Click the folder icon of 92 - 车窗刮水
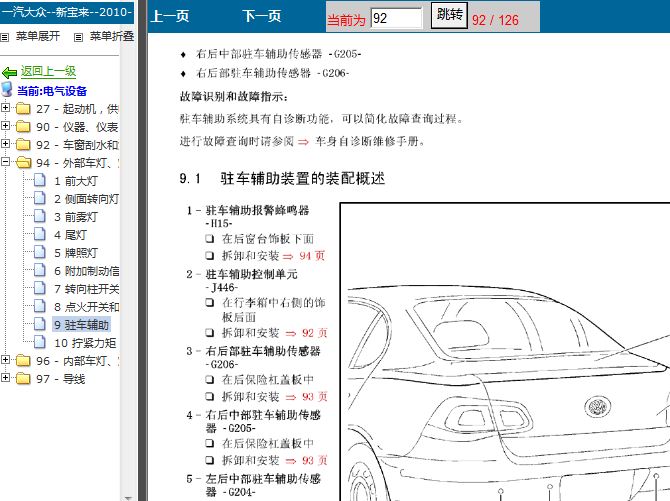The width and height of the screenshot is (670, 501). pos(23,144)
